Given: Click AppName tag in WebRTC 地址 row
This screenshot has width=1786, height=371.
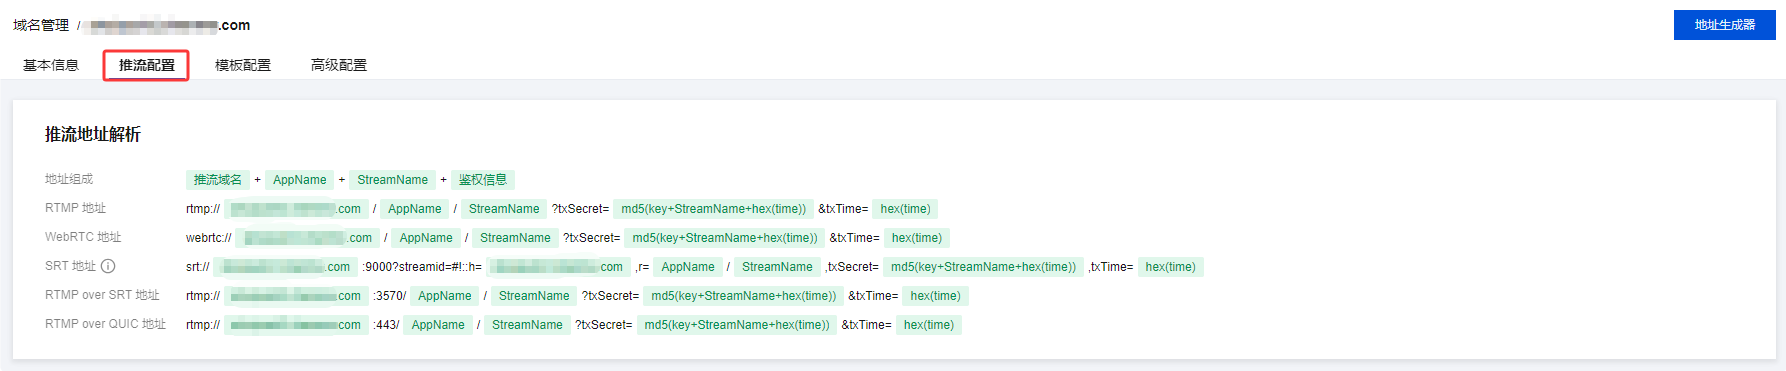Looking at the screenshot, I should tap(426, 238).
